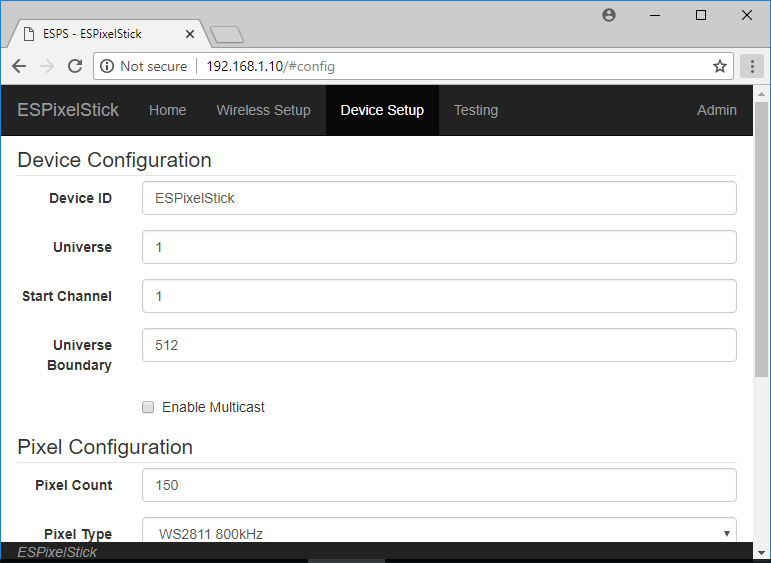Click the Enable Multicast label text

pyautogui.click(x=213, y=407)
